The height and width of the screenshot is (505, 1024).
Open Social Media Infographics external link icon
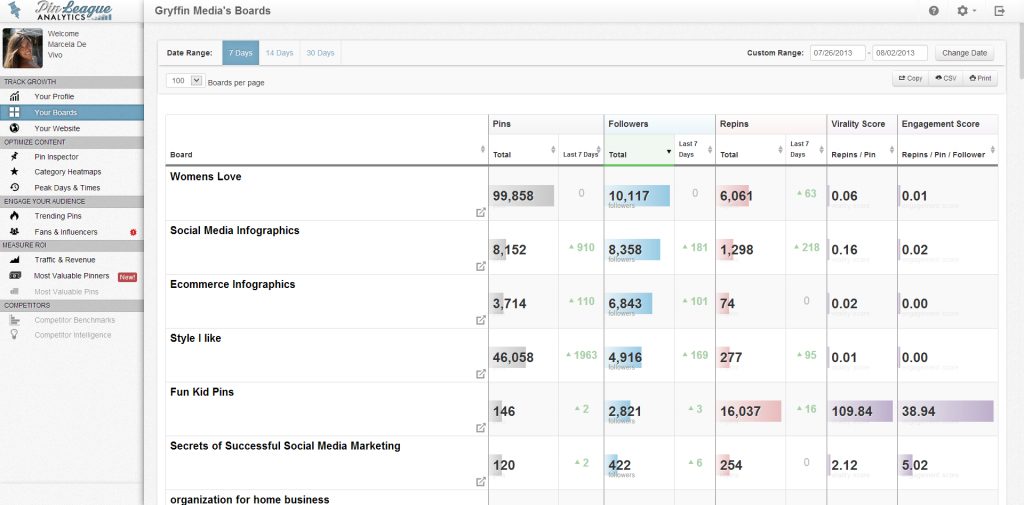481,267
